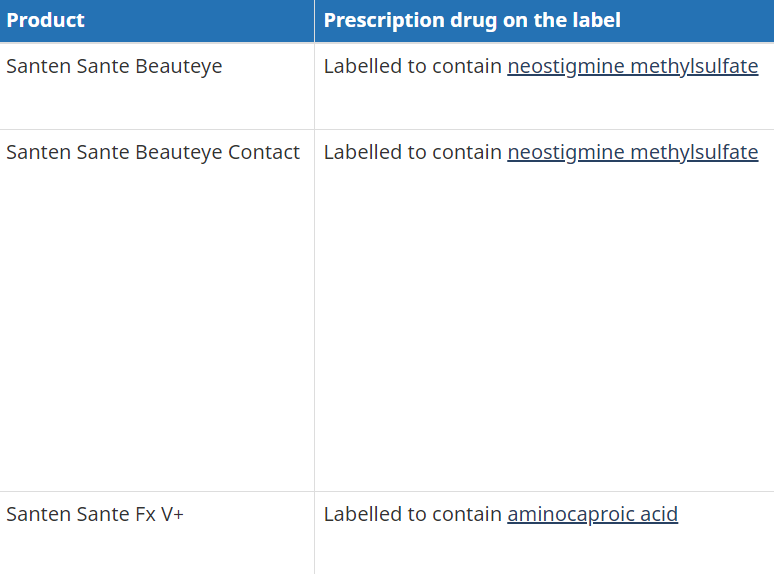Follow the aminocaproic acid link

[592, 515]
